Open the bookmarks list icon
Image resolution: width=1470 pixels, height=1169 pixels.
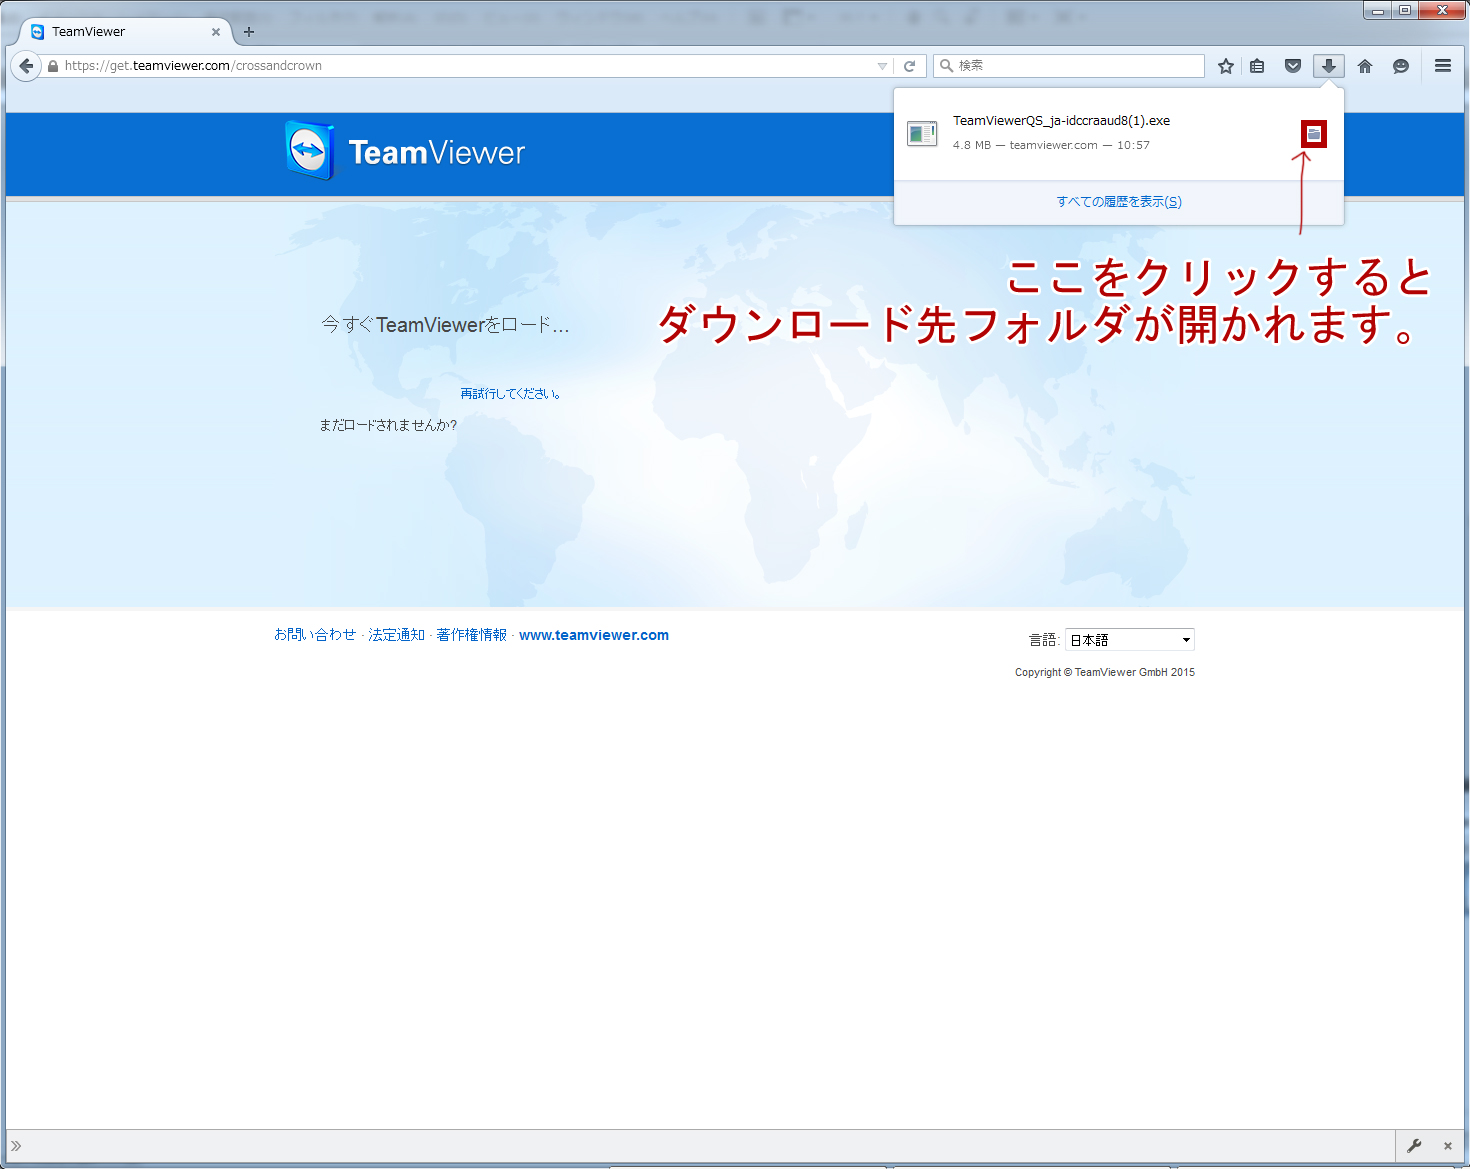point(1258,66)
